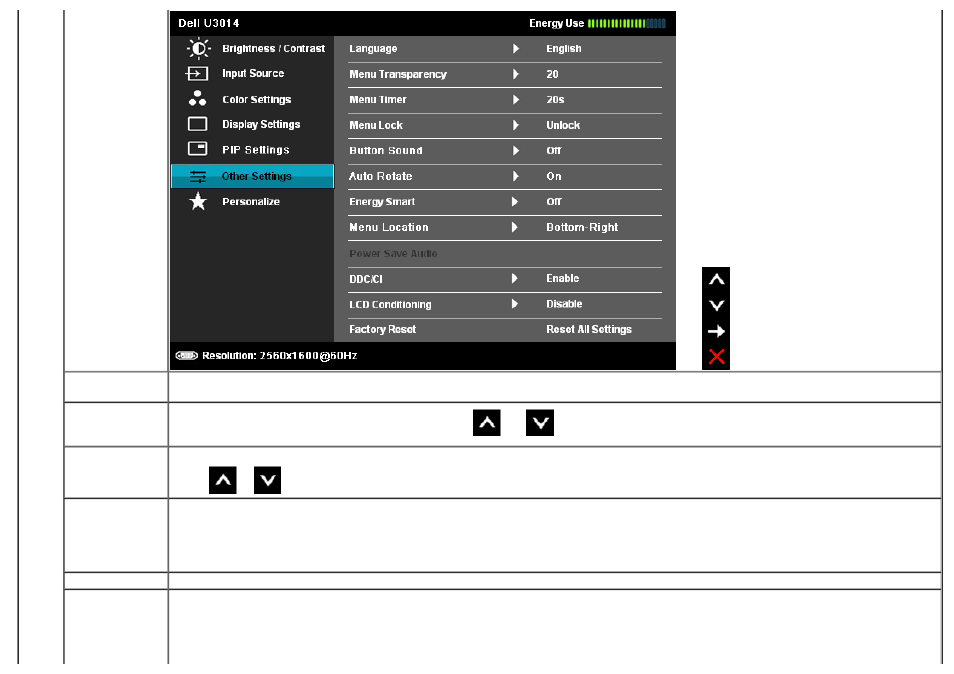Screen dimensions: 954x674
Task: Toggle the Auto Rotate On value
Action: click(x=554, y=176)
